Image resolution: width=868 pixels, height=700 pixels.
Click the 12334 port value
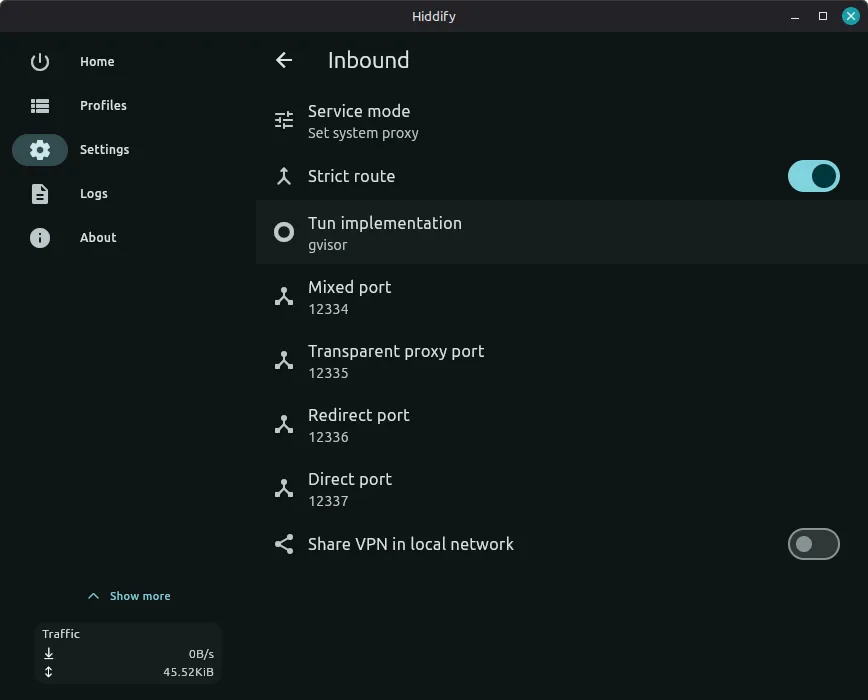coord(328,309)
